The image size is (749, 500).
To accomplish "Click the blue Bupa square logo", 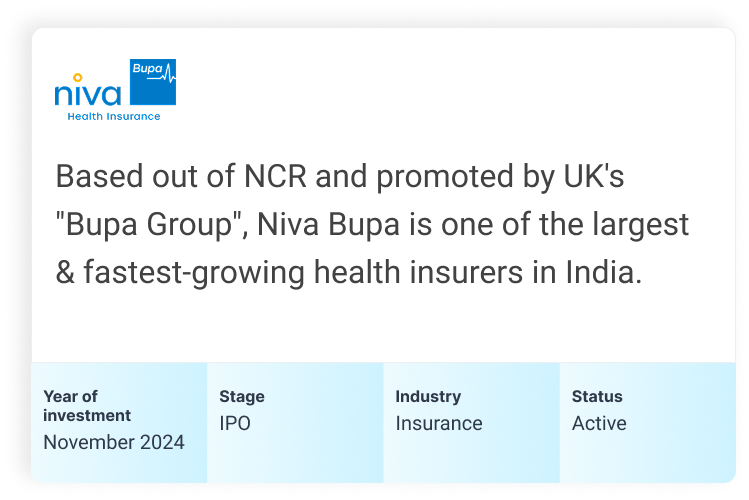I will coord(153,82).
